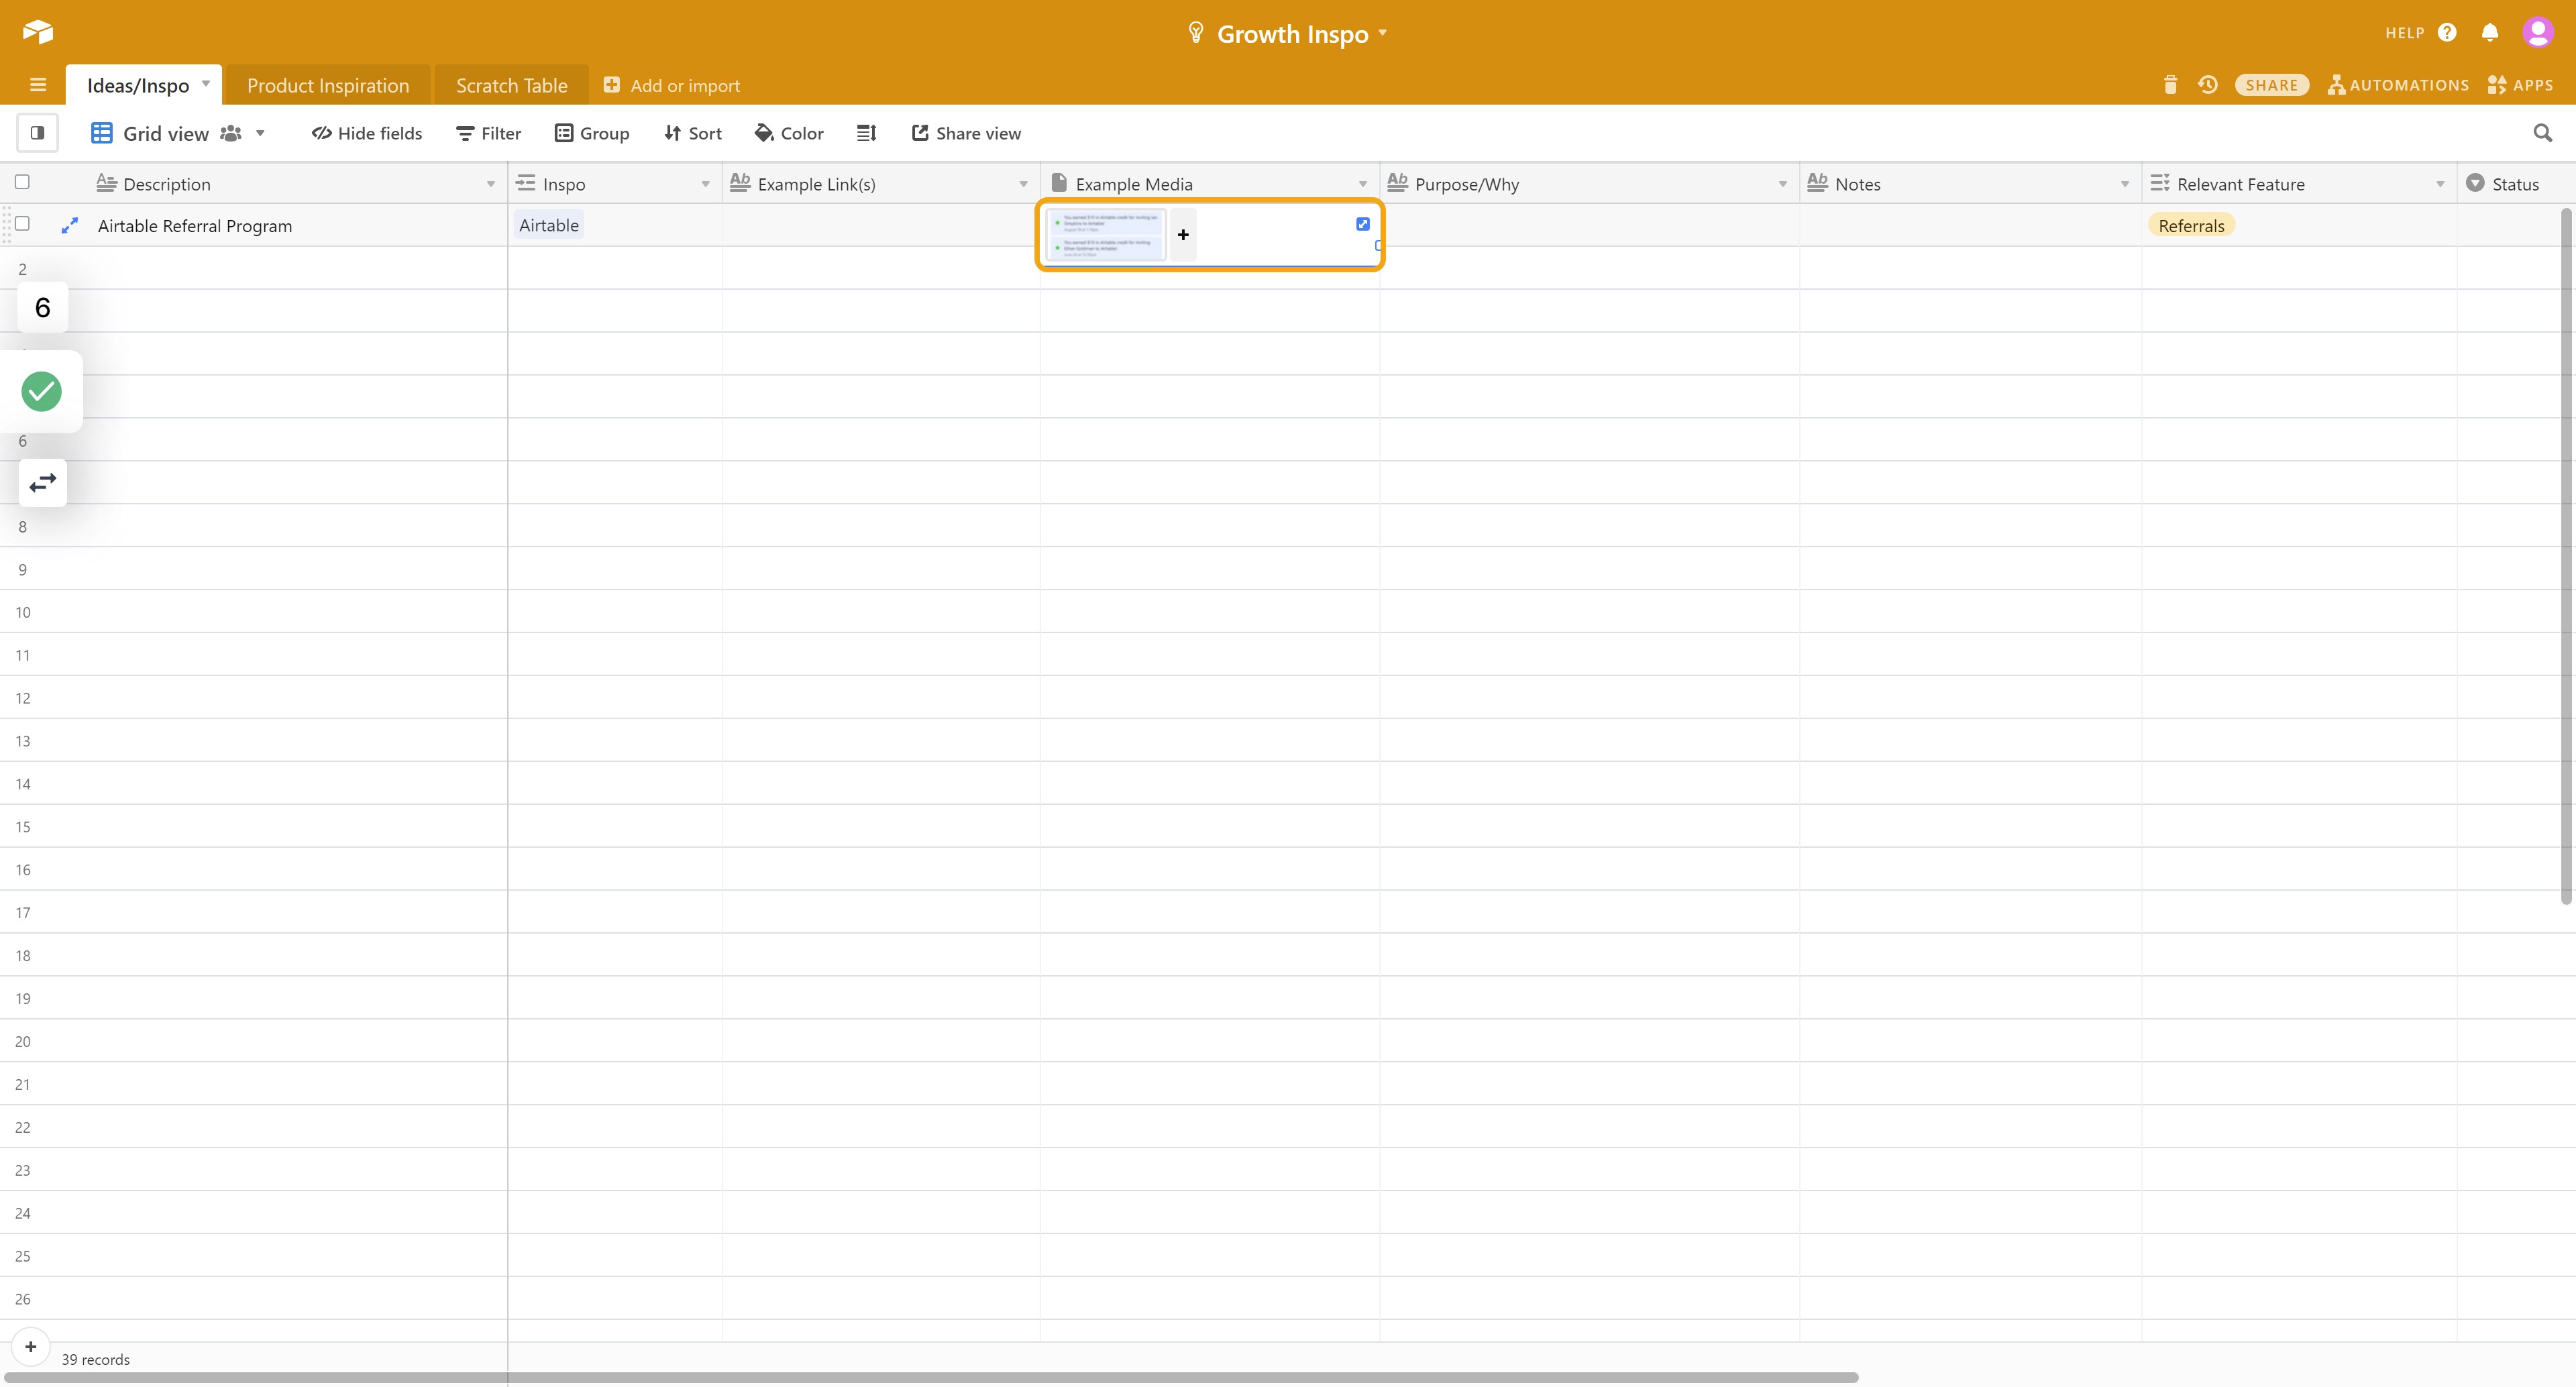Viewport: 2576px width, 1387px height.
Task: Switch to the Product Inspiration tab
Action: (328, 85)
